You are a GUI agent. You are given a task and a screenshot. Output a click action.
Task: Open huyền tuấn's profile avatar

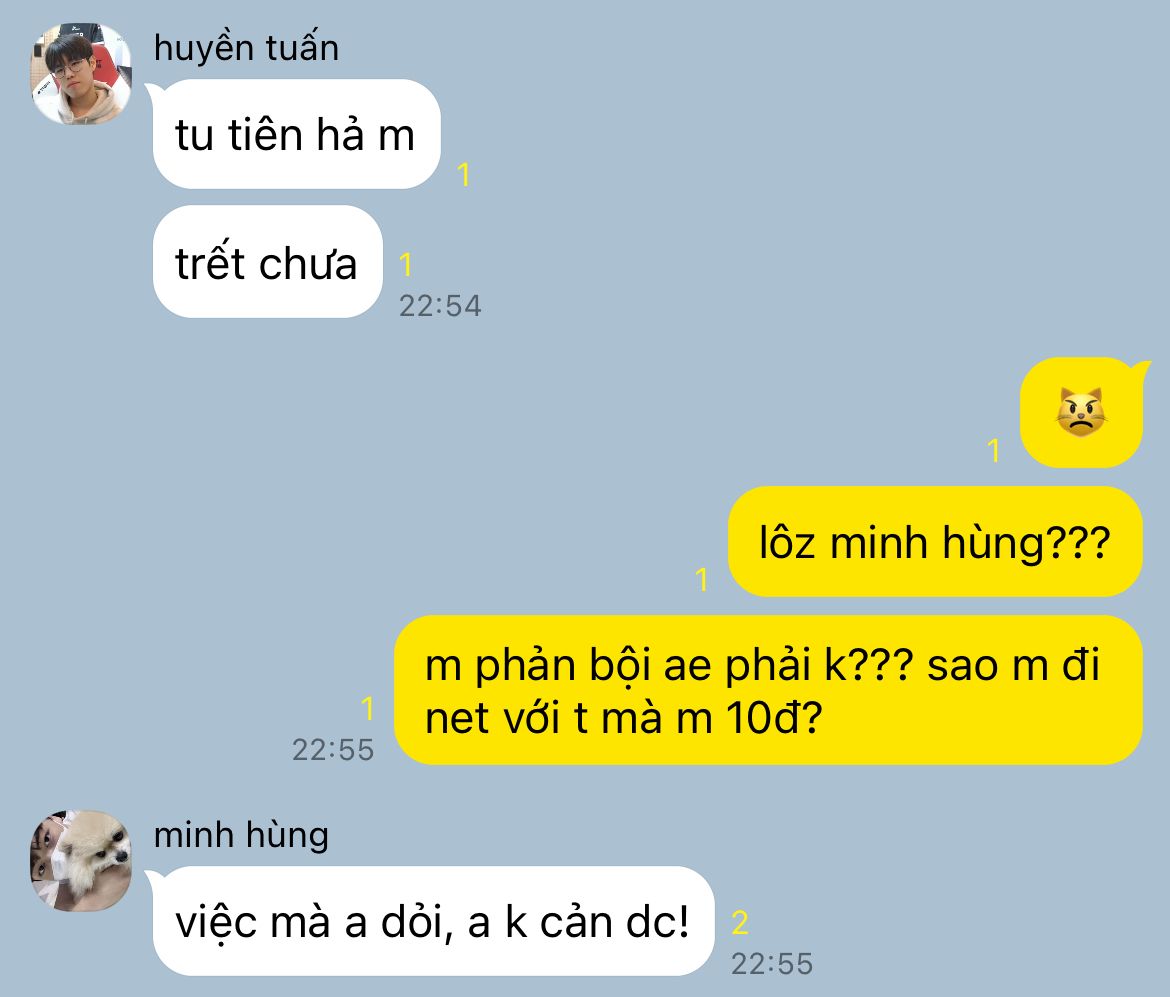(x=81, y=75)
